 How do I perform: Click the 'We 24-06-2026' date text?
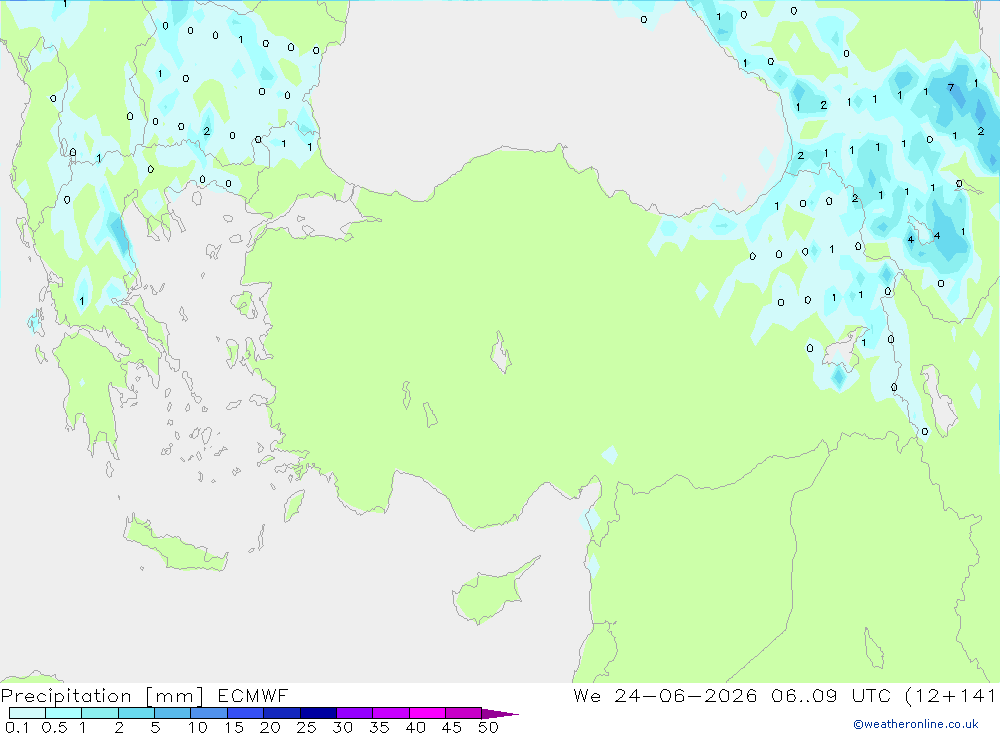coord(665,695)
